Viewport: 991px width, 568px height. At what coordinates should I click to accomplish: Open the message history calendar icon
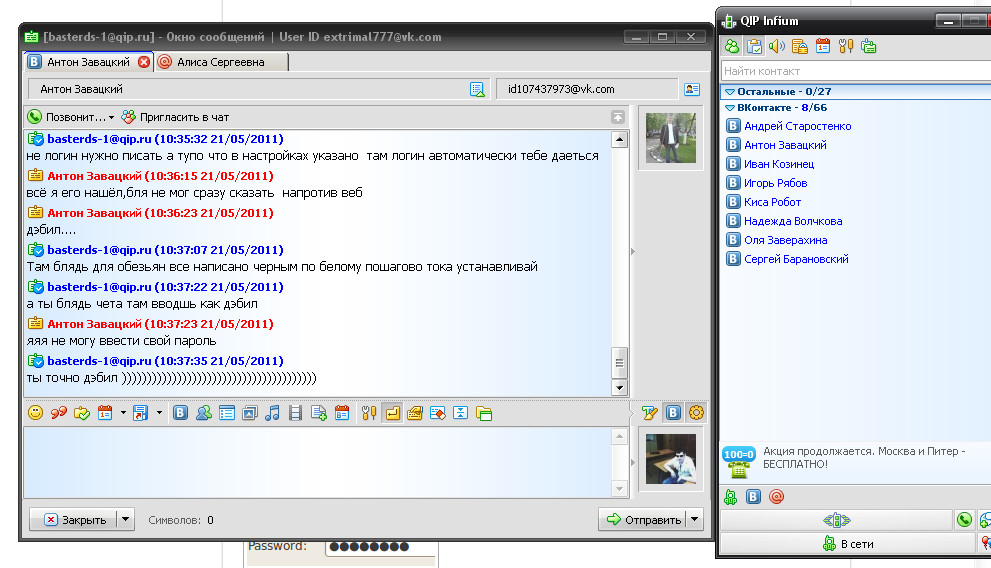coord(106,413)
